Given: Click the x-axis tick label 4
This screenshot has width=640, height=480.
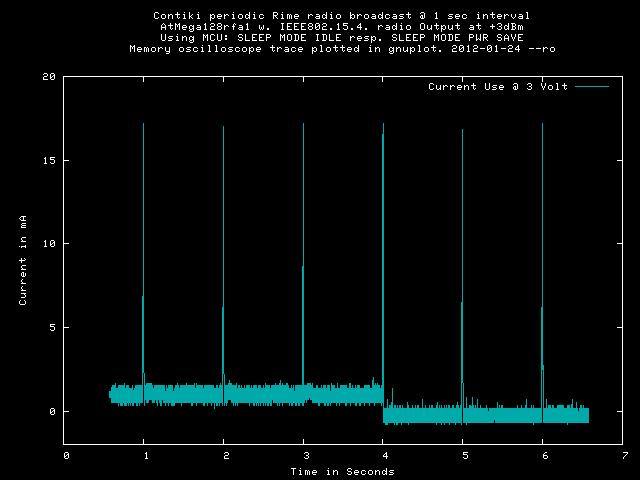Looking at the screenshot, I should coord(383,456).
